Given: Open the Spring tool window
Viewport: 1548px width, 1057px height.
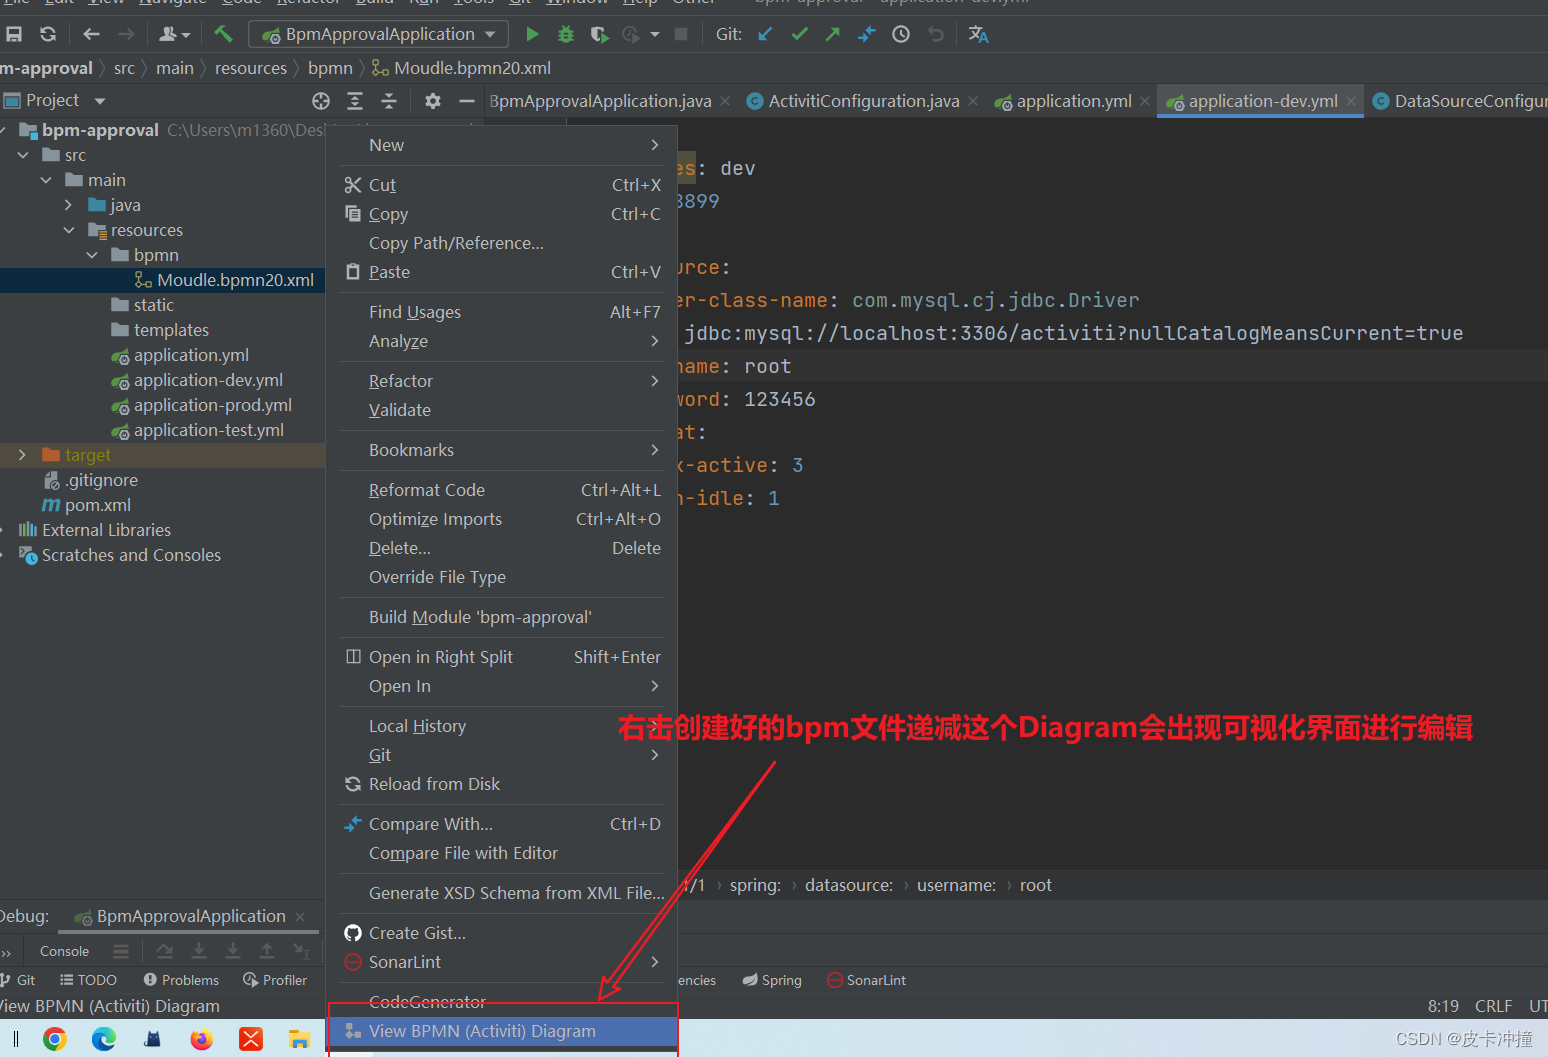Looking at the screenshot, I should pos(772,980).
